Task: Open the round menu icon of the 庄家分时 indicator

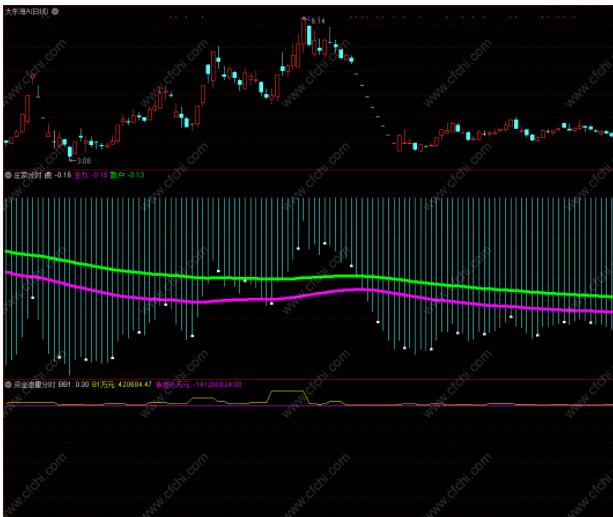Action: coord(8,176)
